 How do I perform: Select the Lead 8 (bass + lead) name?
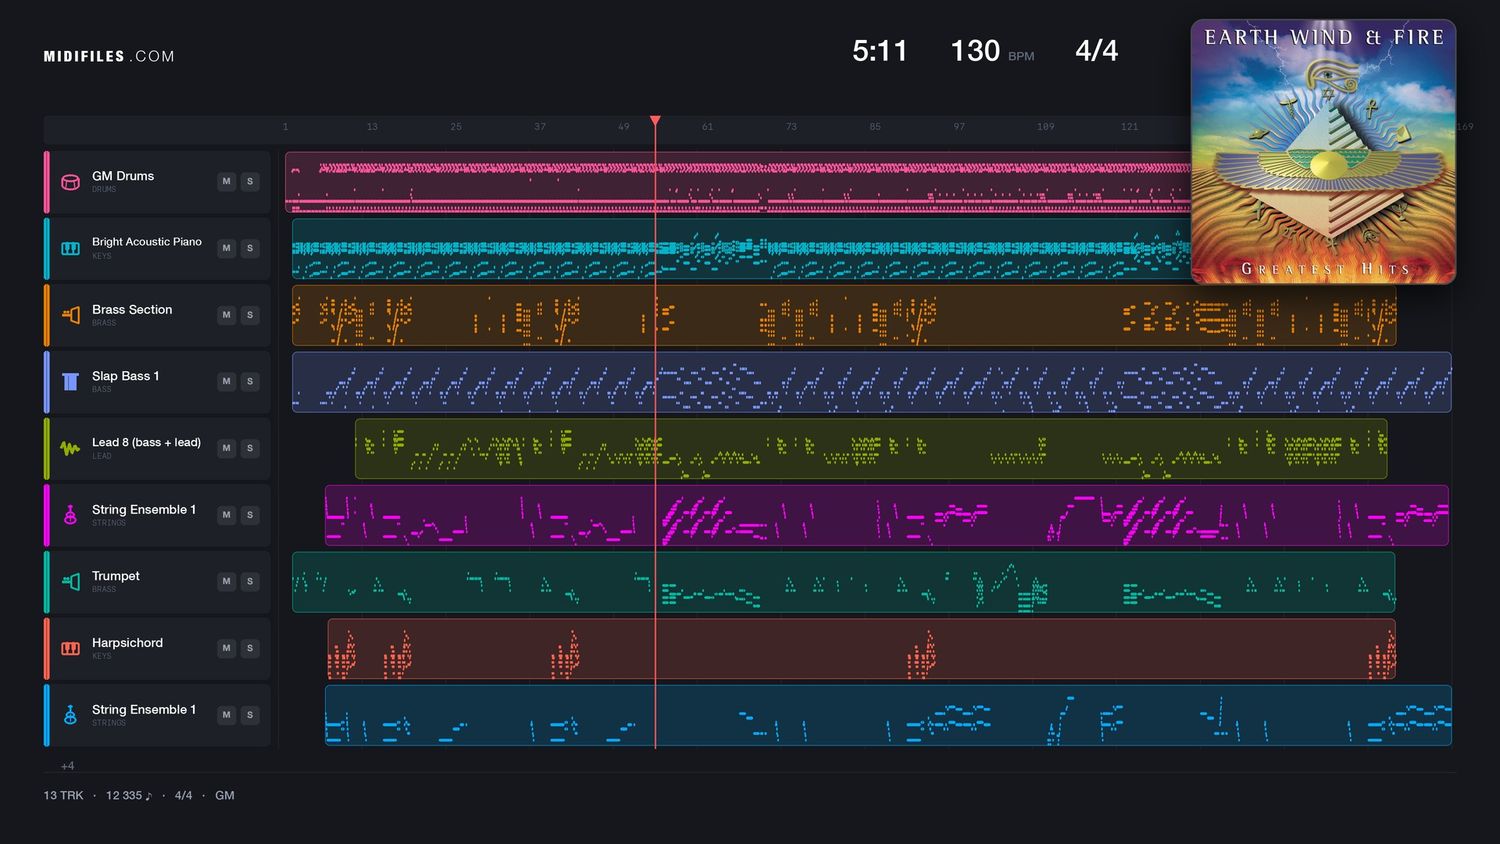(x=146, y=442)
